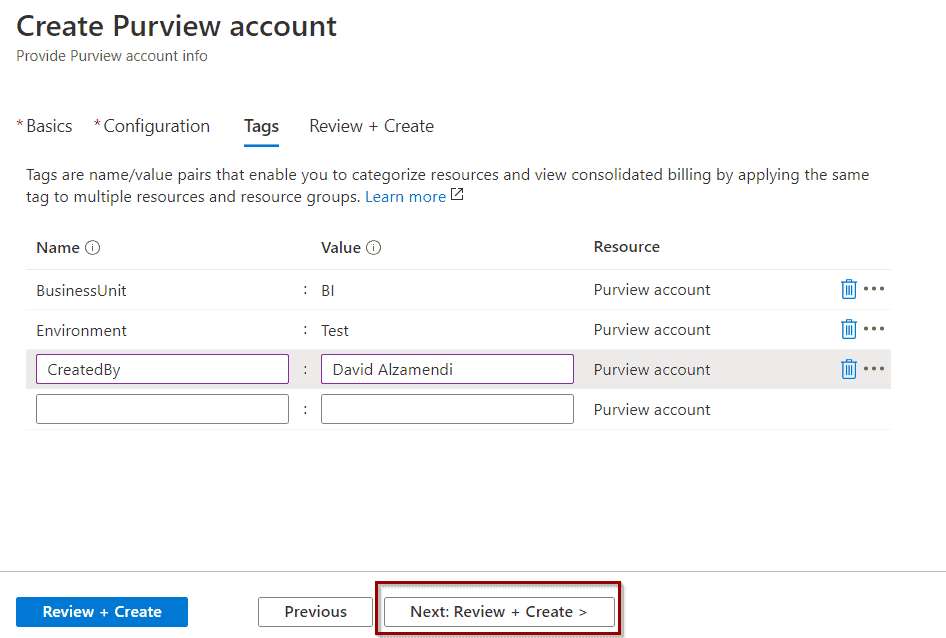Show info tooltip next to Name header
Image resolution: width=946 pixels, height=638 pixels.
click(92, 247)
